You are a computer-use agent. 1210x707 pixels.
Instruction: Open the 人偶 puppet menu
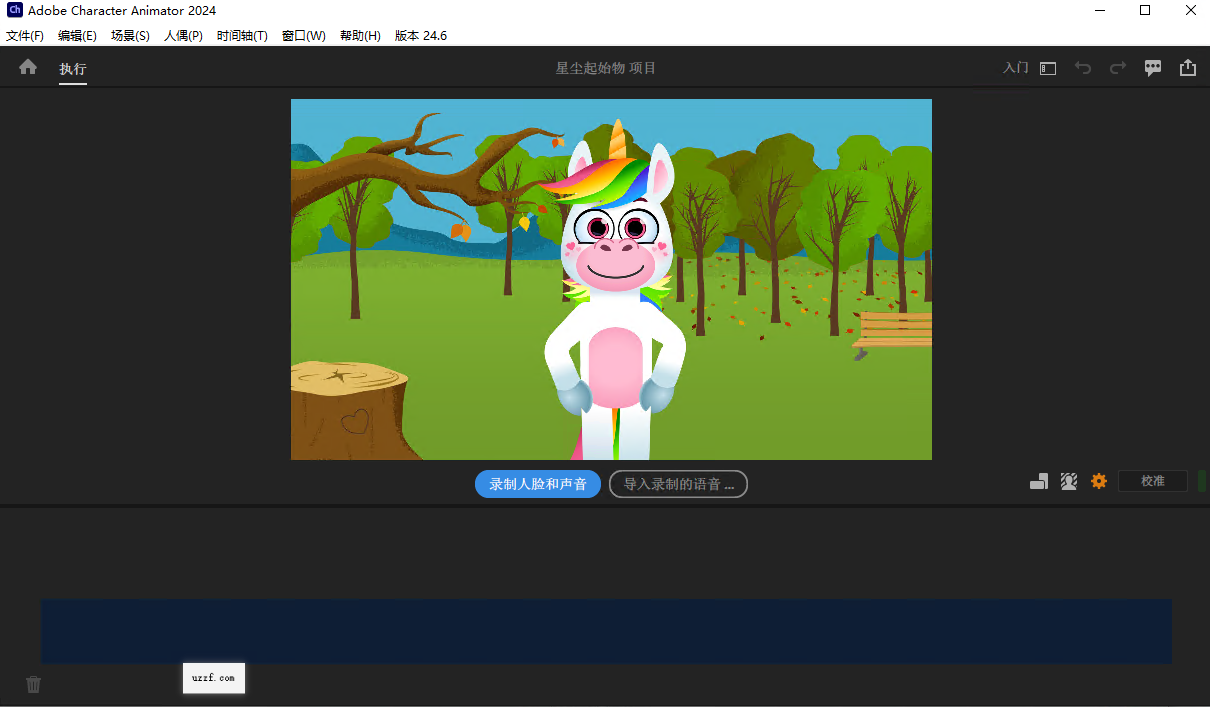pyautogui.click(x=183, y=35)
